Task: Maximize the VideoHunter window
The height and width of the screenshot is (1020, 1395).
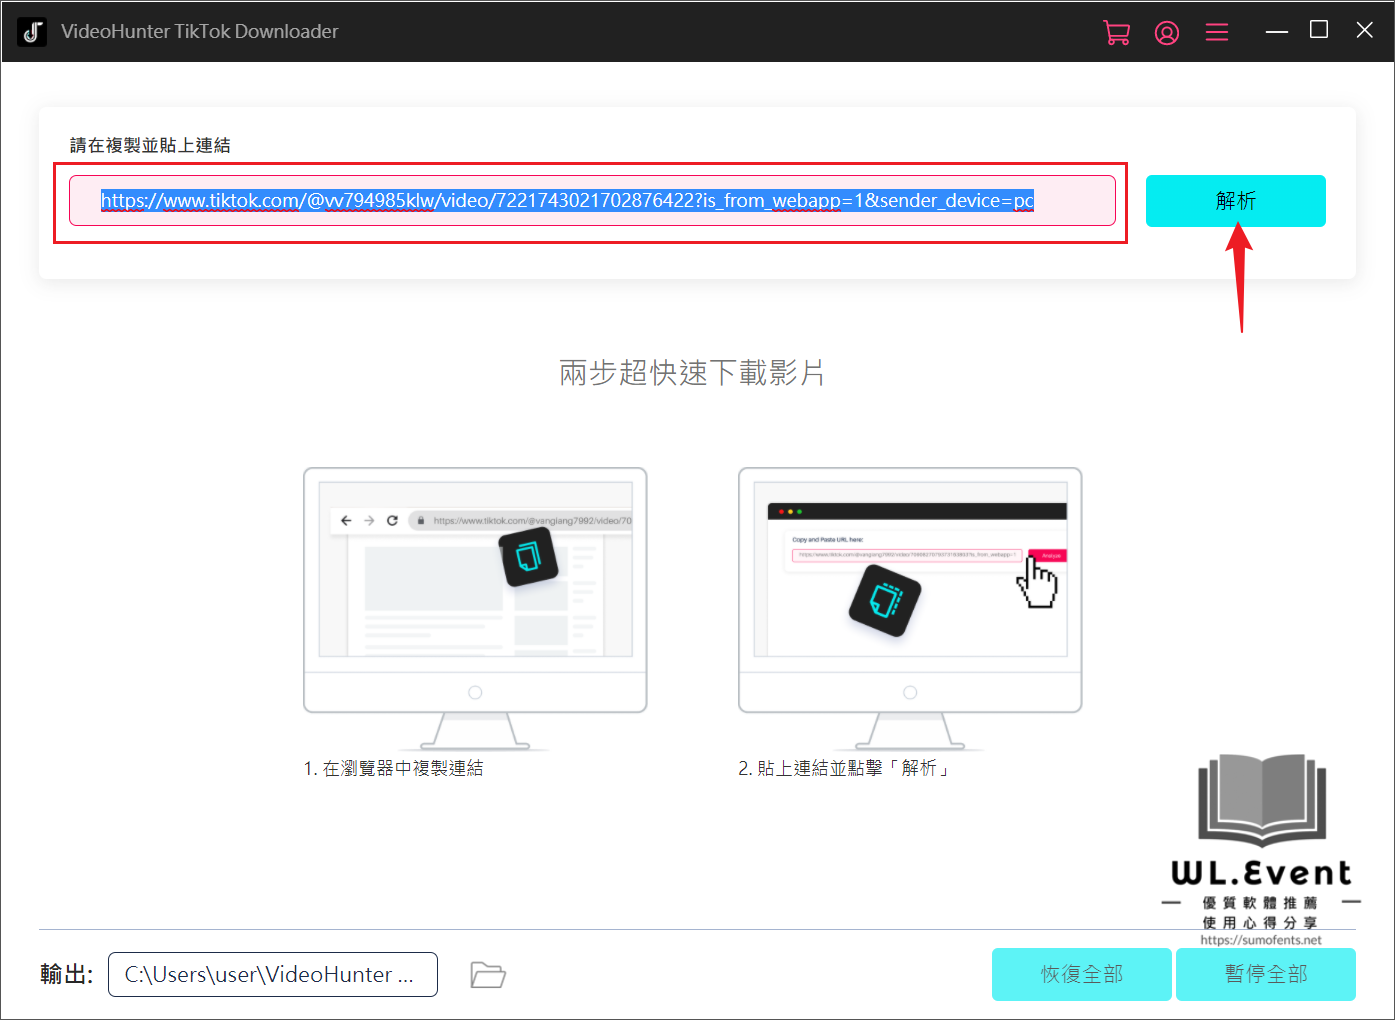Action: click(1319, 31)
